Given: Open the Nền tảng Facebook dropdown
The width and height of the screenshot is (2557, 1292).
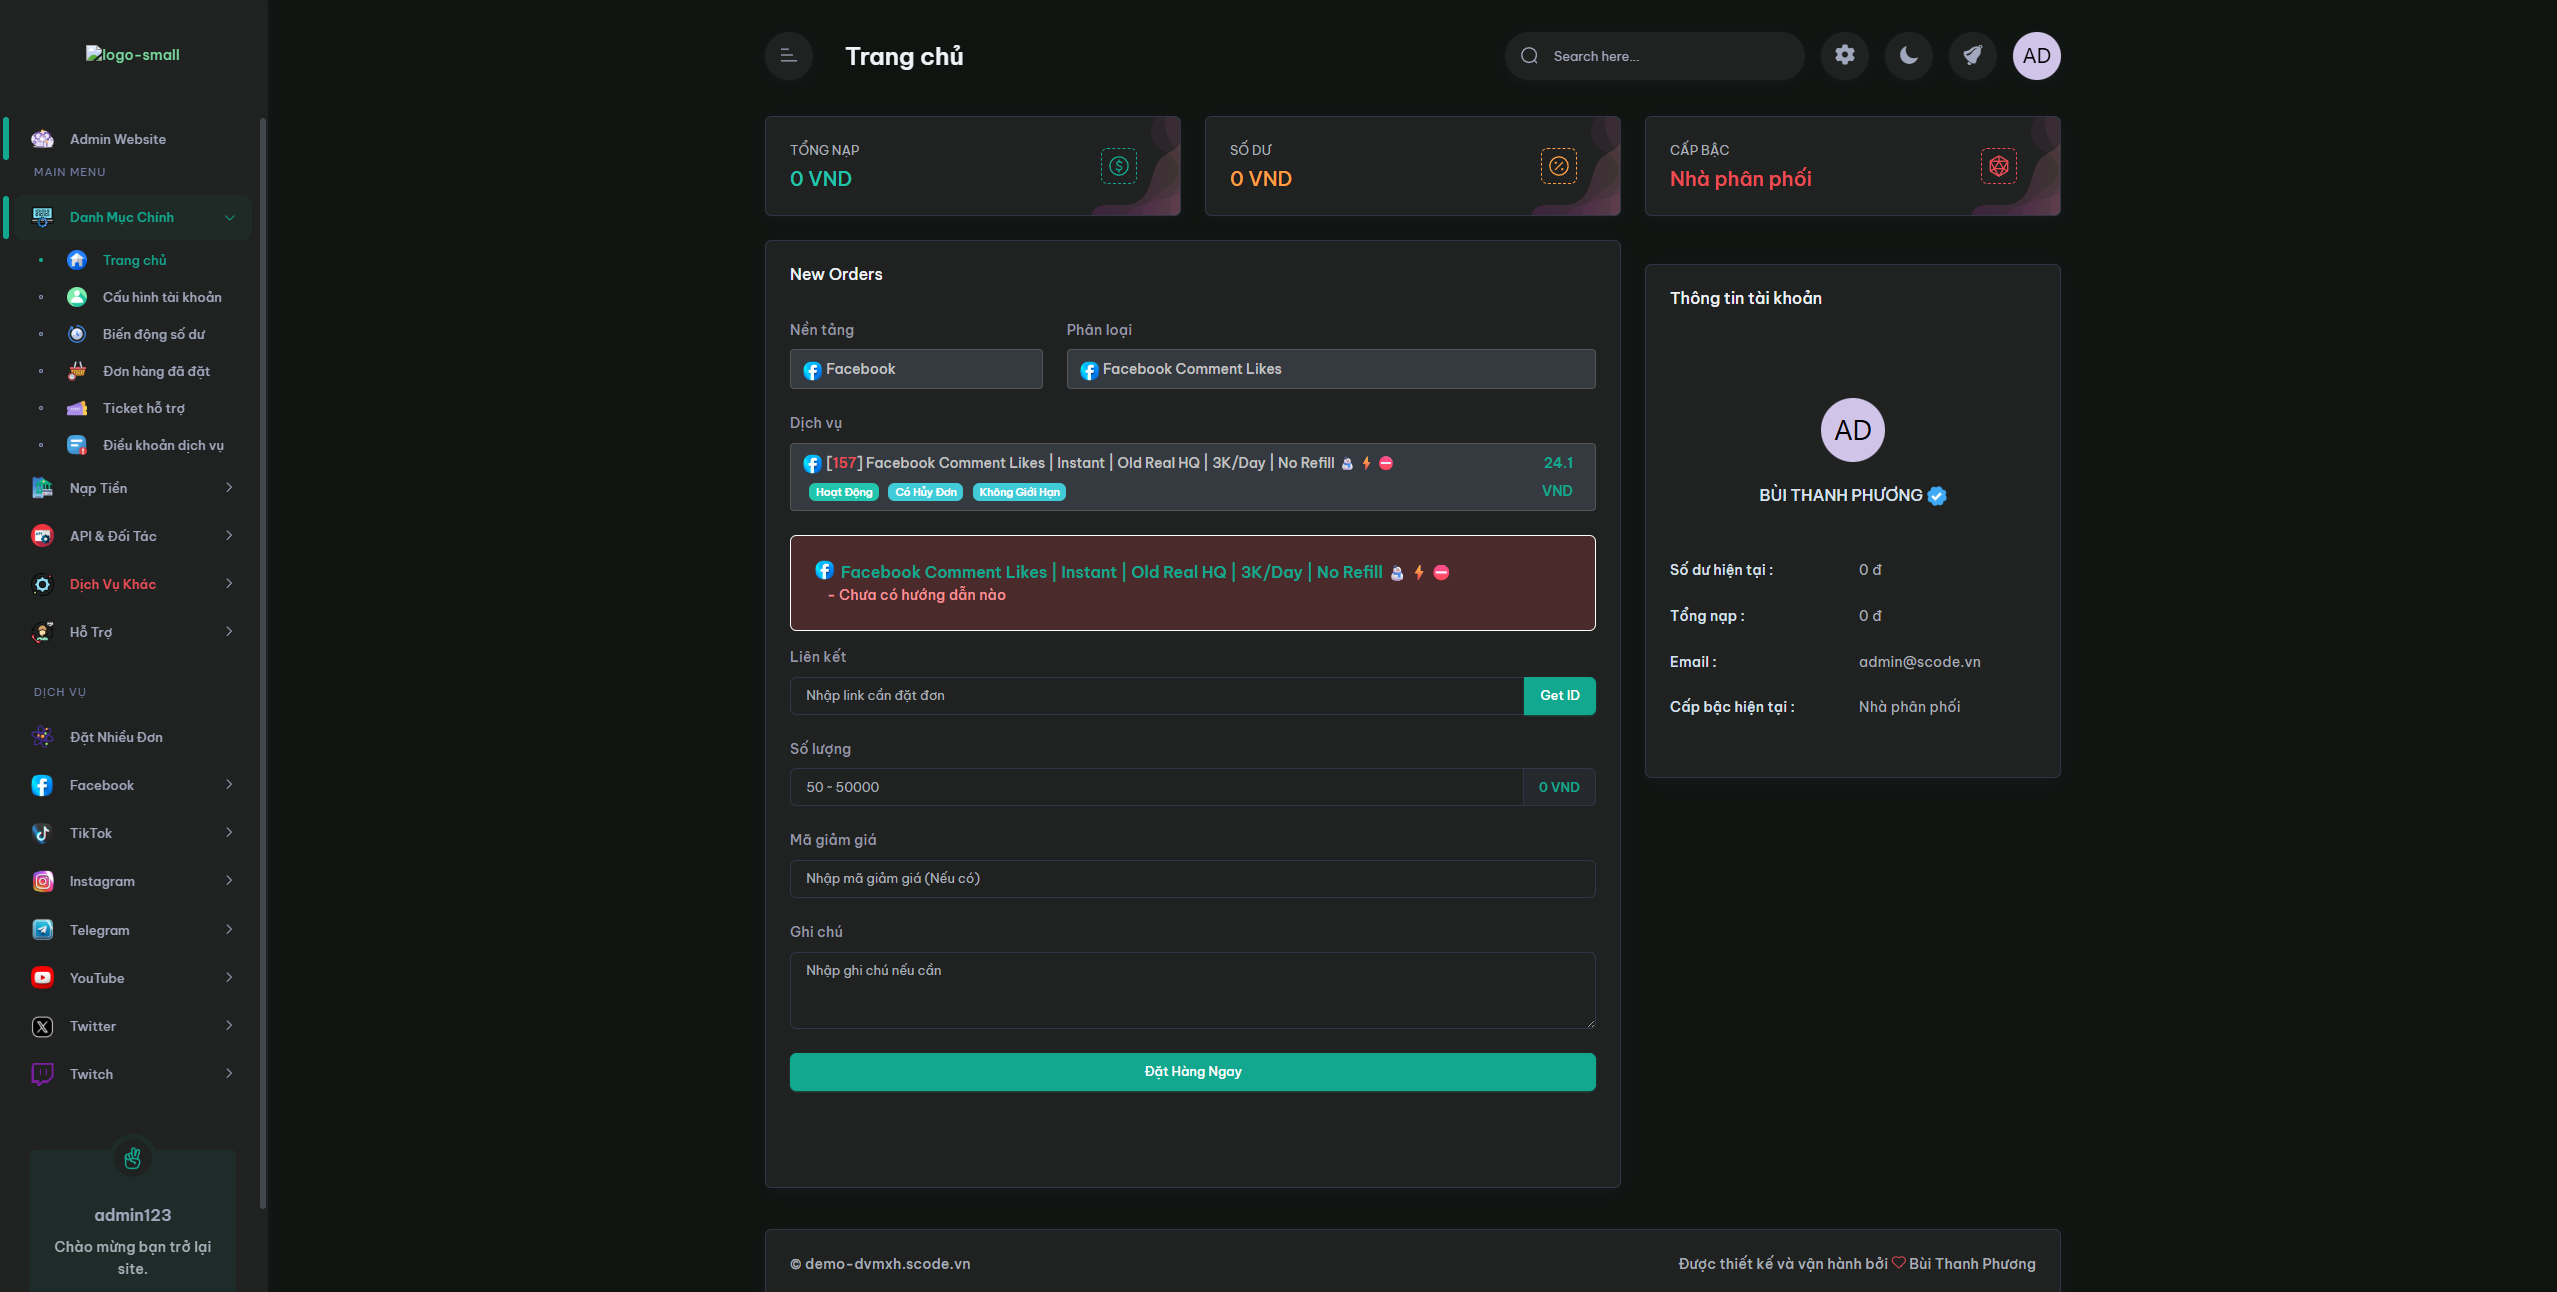Looking at the screenshot, I should coord(915,369).
